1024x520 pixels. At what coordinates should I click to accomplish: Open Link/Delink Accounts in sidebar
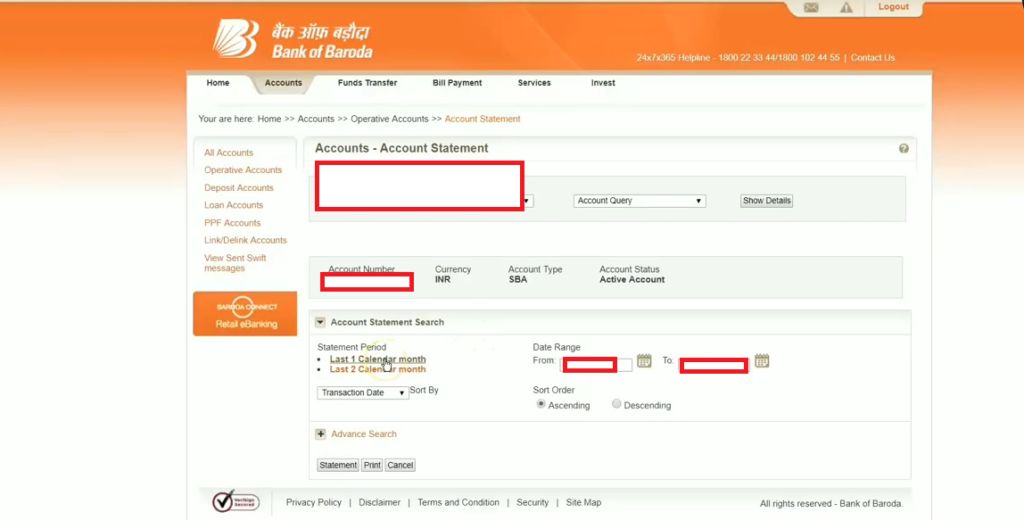[x=246, y=240]
